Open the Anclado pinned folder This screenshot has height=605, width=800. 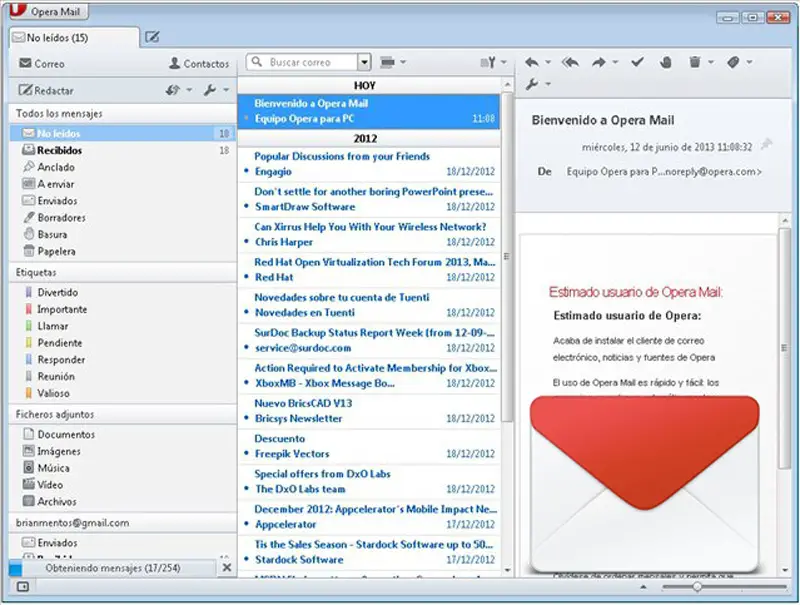point(122,167)
